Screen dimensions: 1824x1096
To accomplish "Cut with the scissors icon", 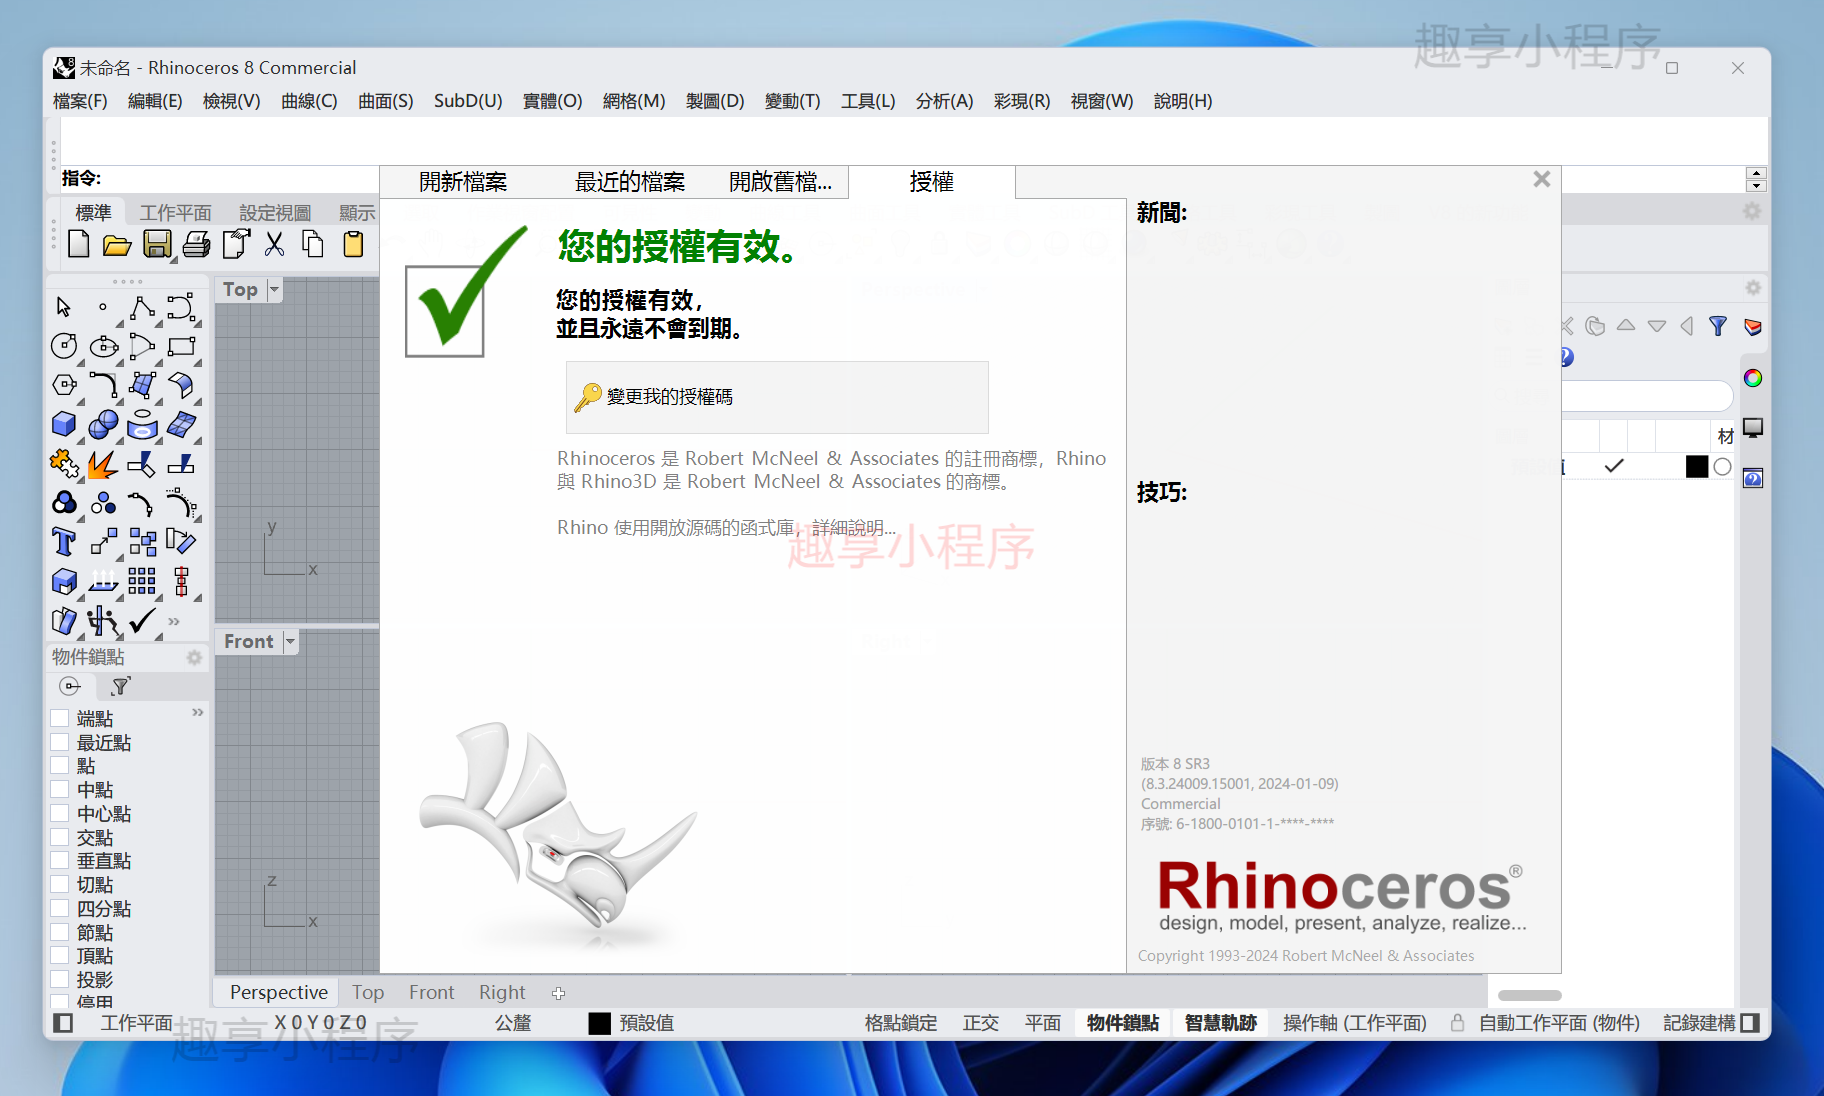I will (x=274, y=245).
